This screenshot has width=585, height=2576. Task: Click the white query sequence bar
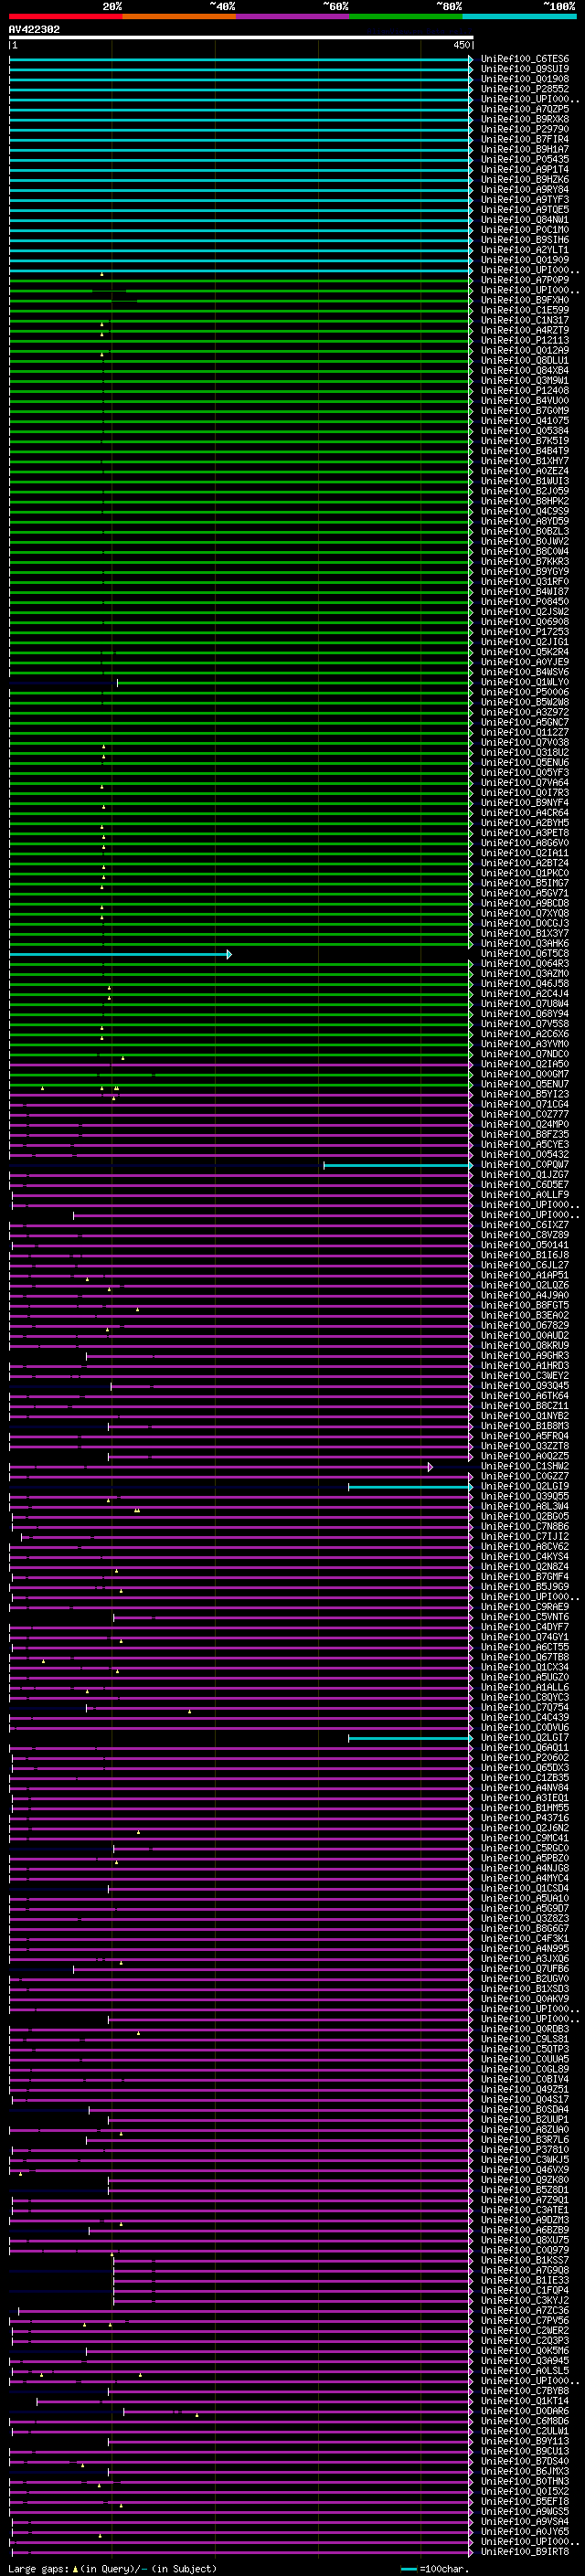(241, 38)
